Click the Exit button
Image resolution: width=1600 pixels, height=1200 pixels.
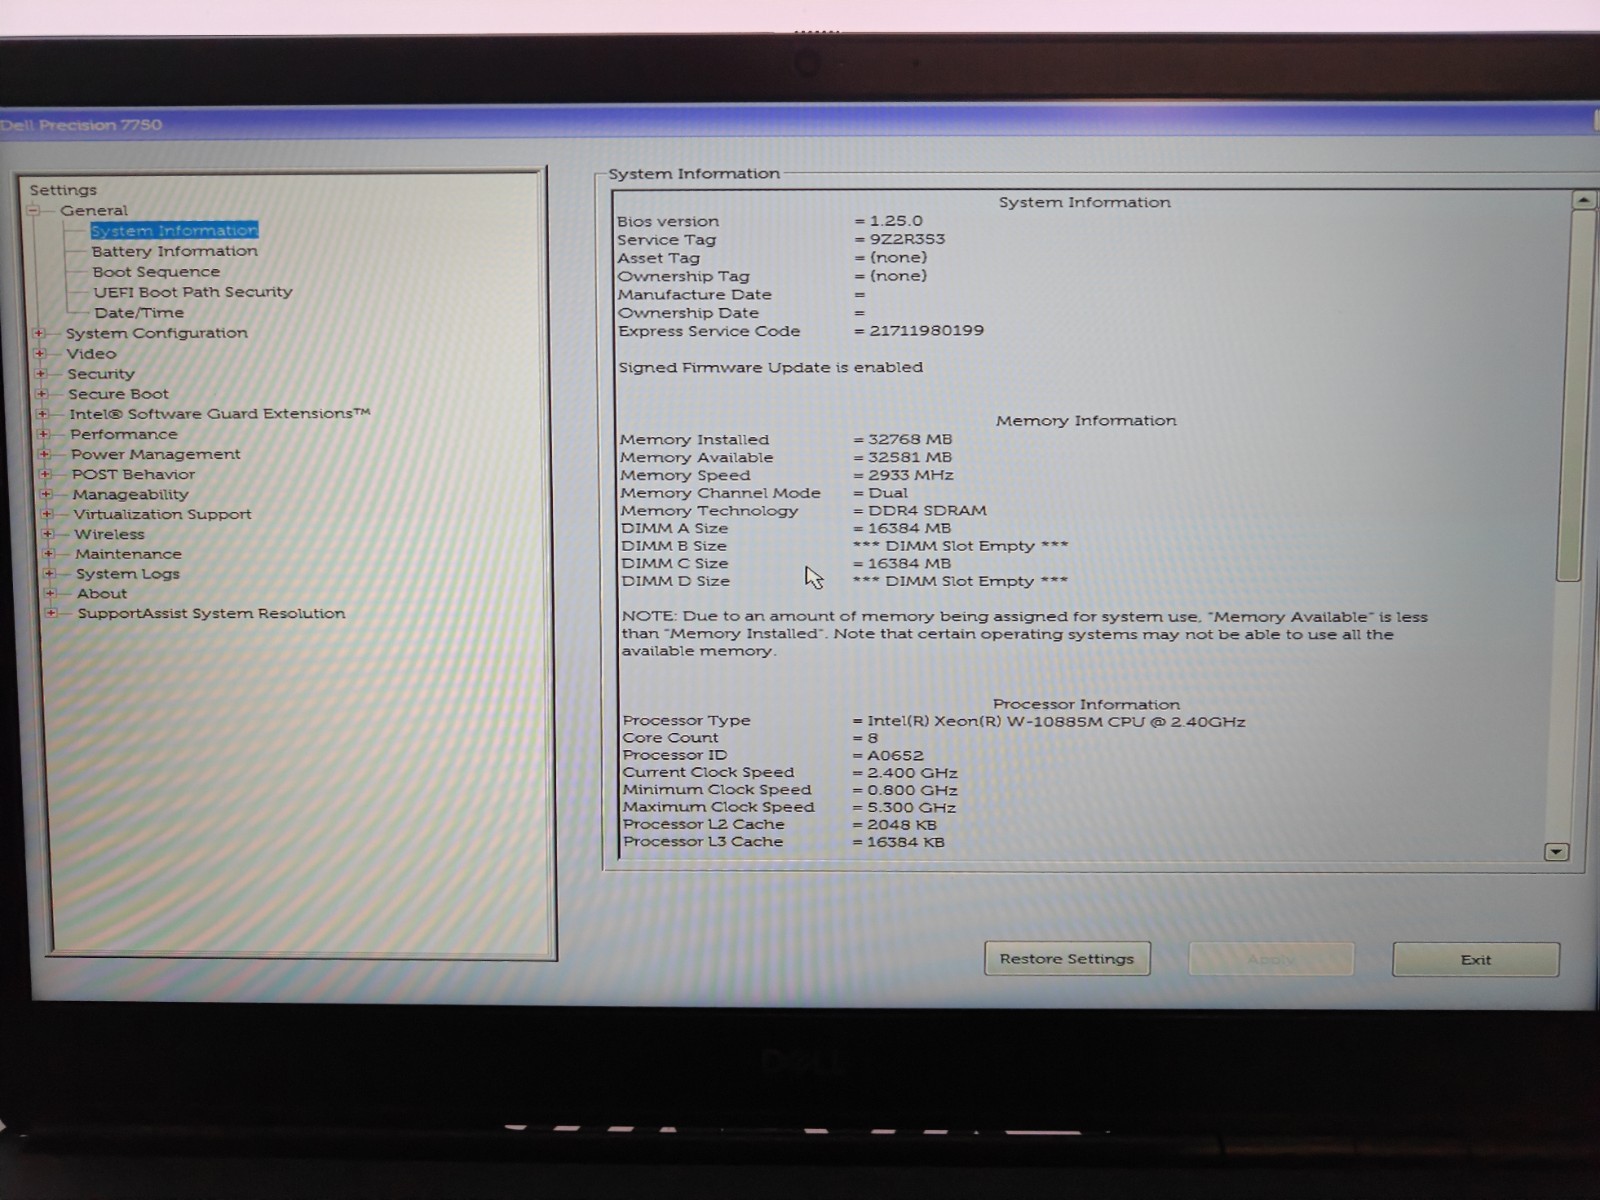[1476, 959]
